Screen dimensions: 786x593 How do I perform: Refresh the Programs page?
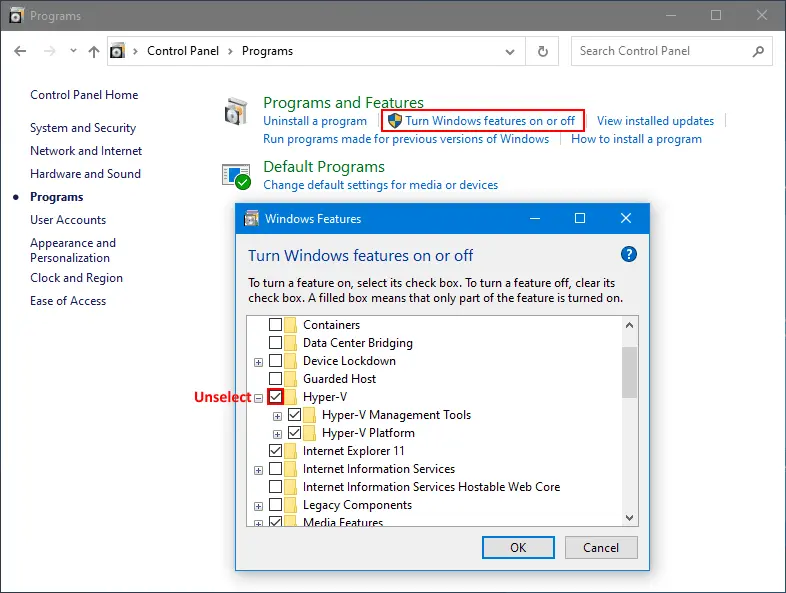(x=542, y=51)
